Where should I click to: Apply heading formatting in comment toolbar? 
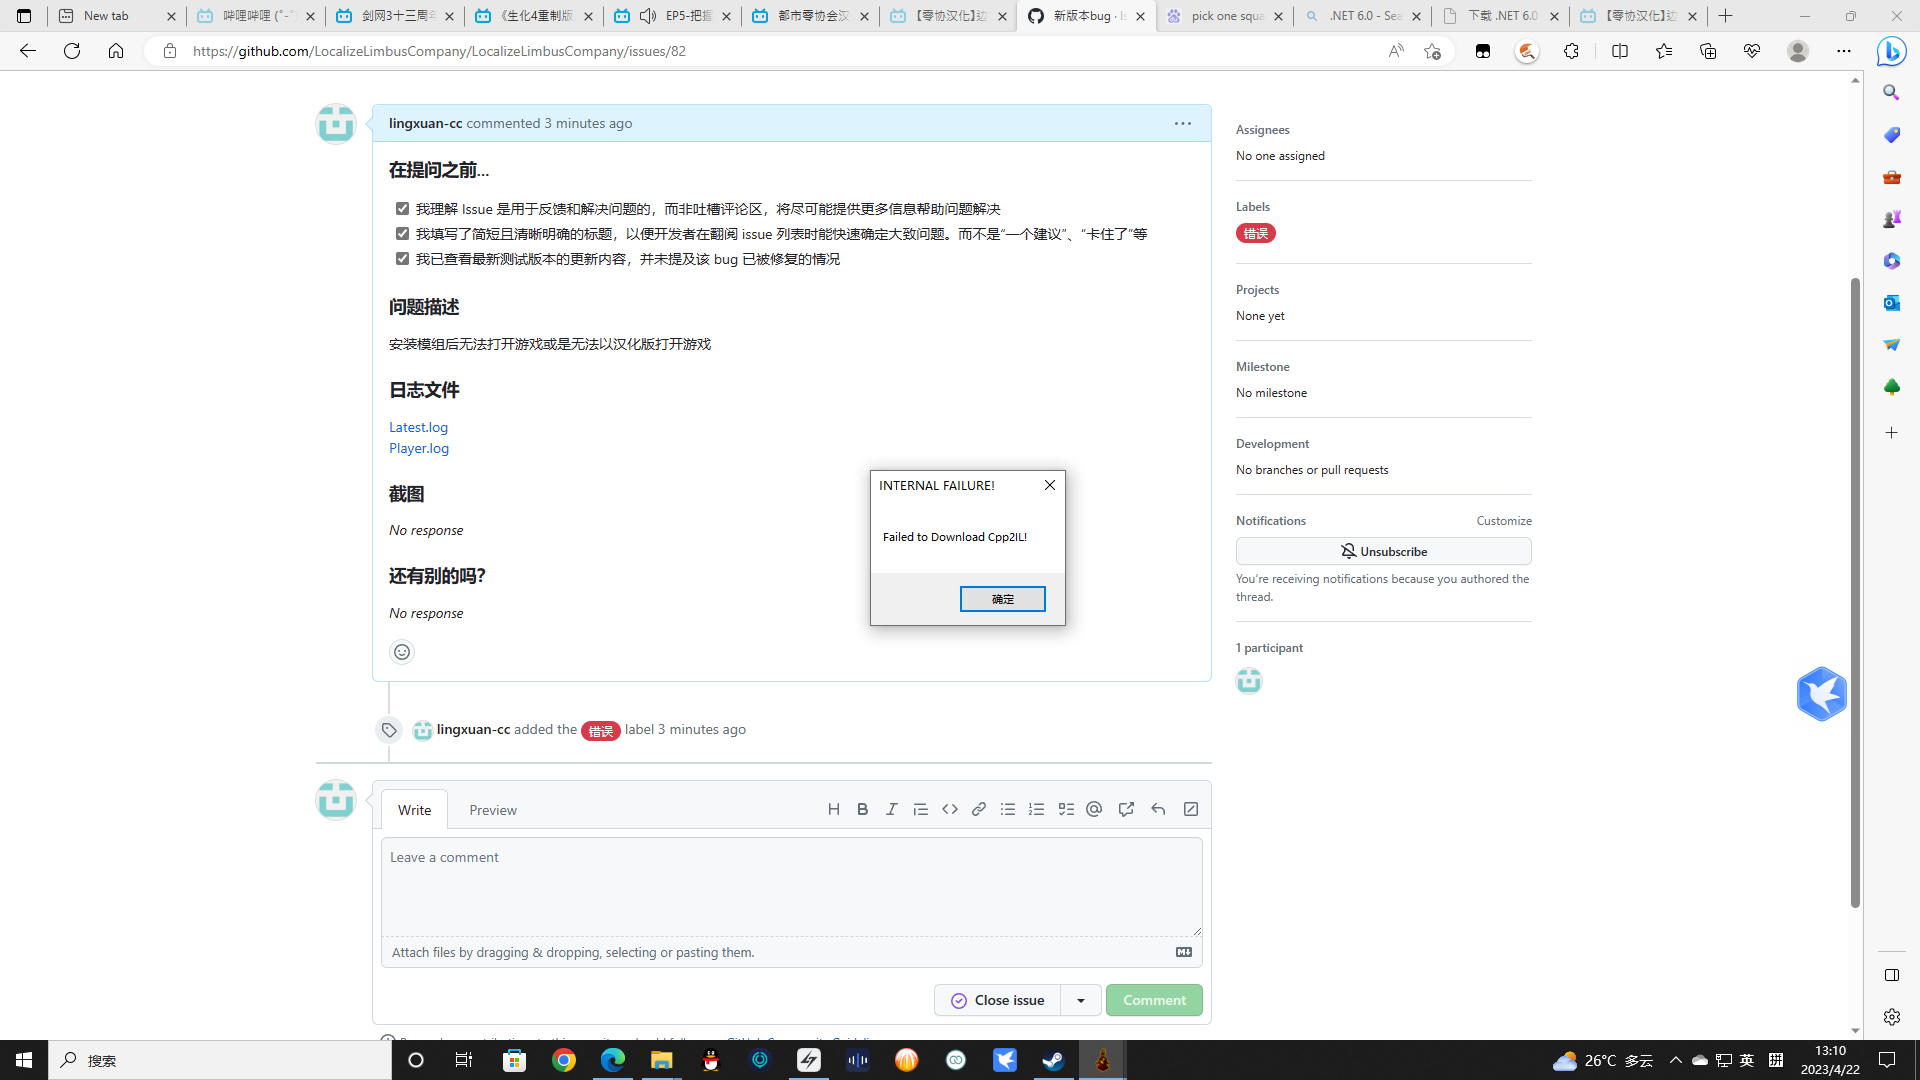point(834,808)
